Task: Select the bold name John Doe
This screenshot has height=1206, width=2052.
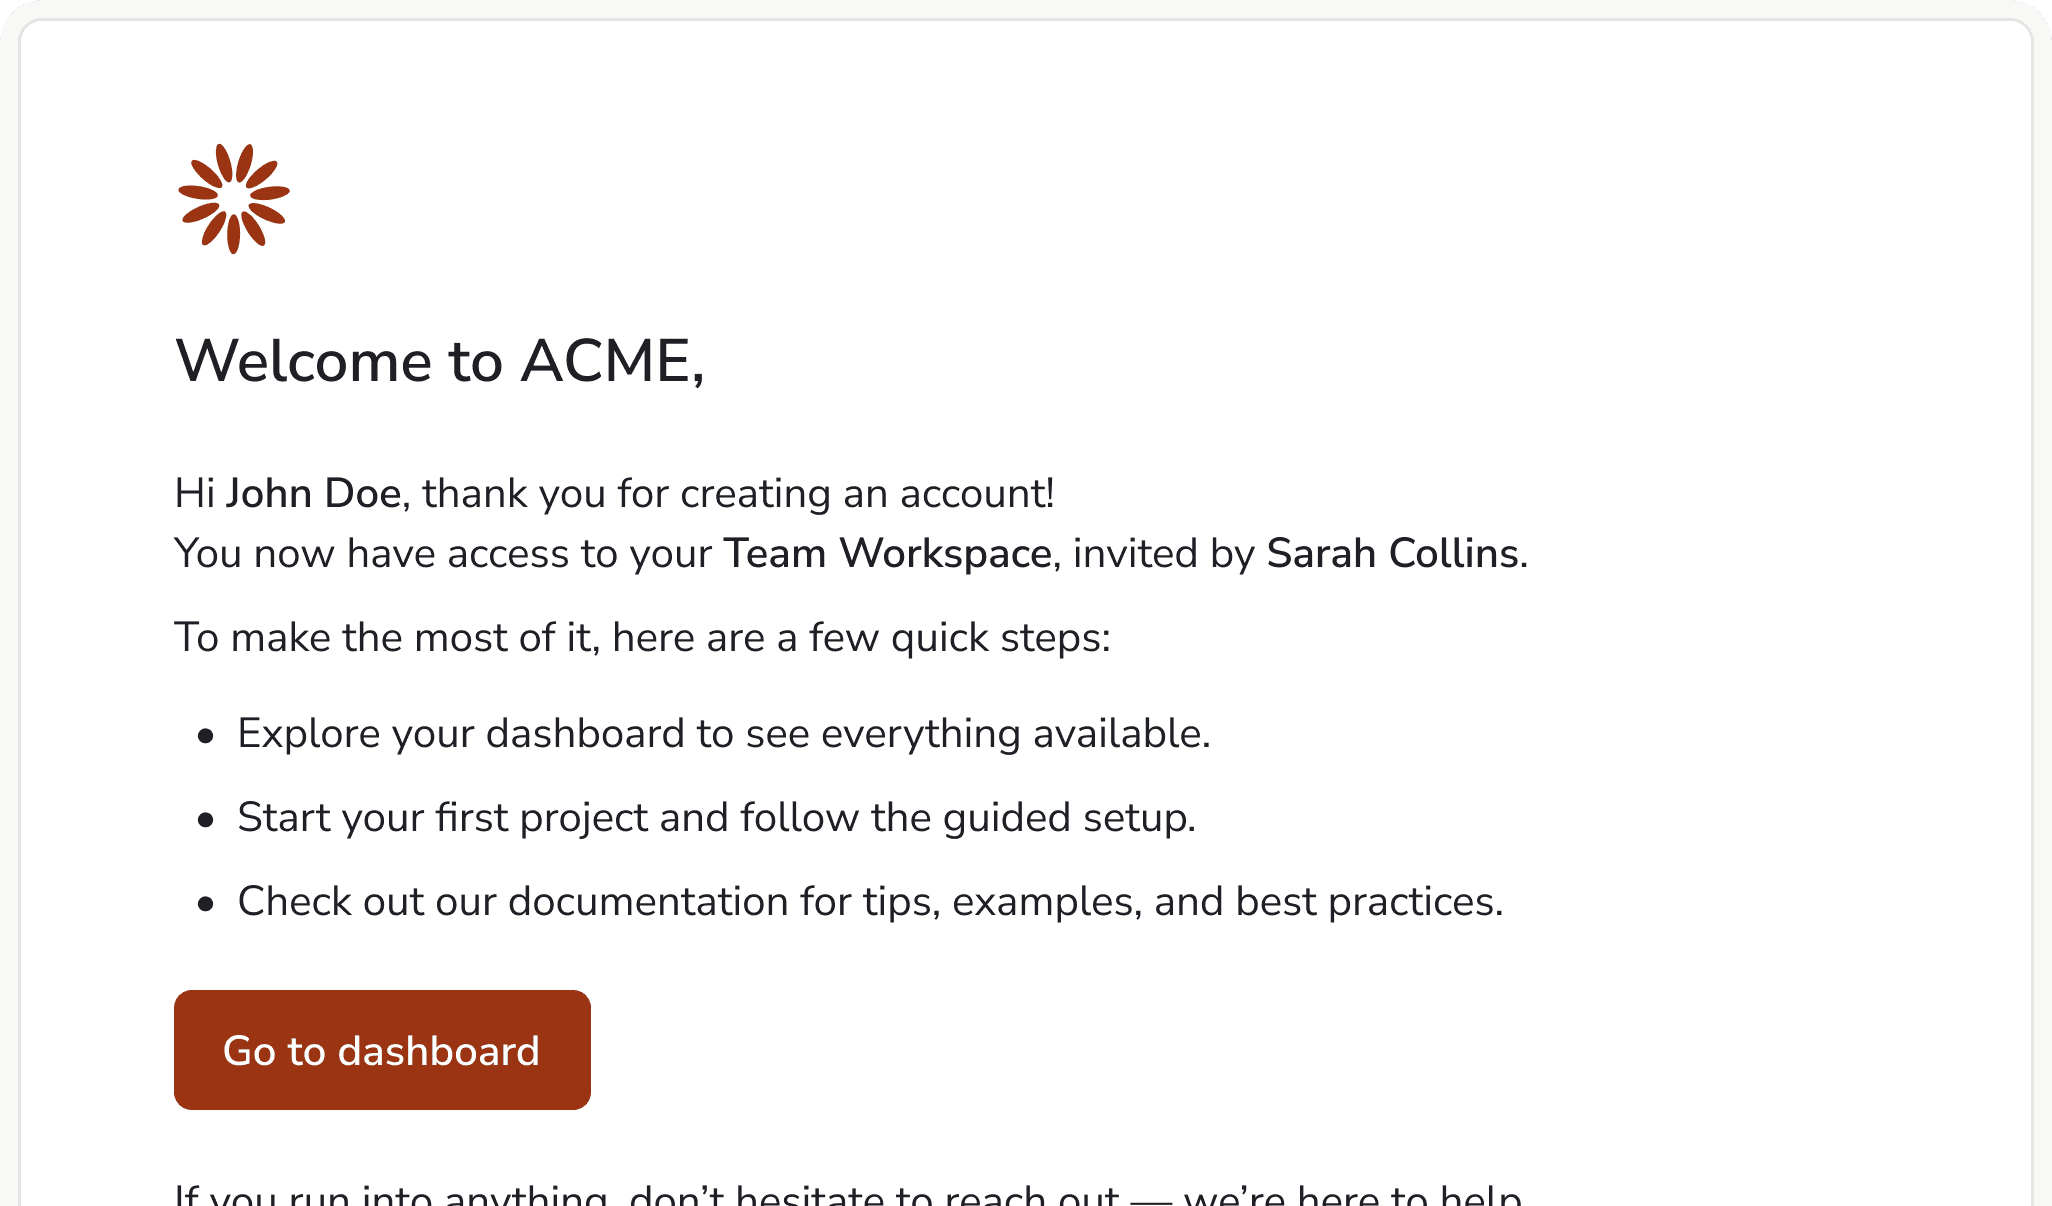Action: click(313, 494)
